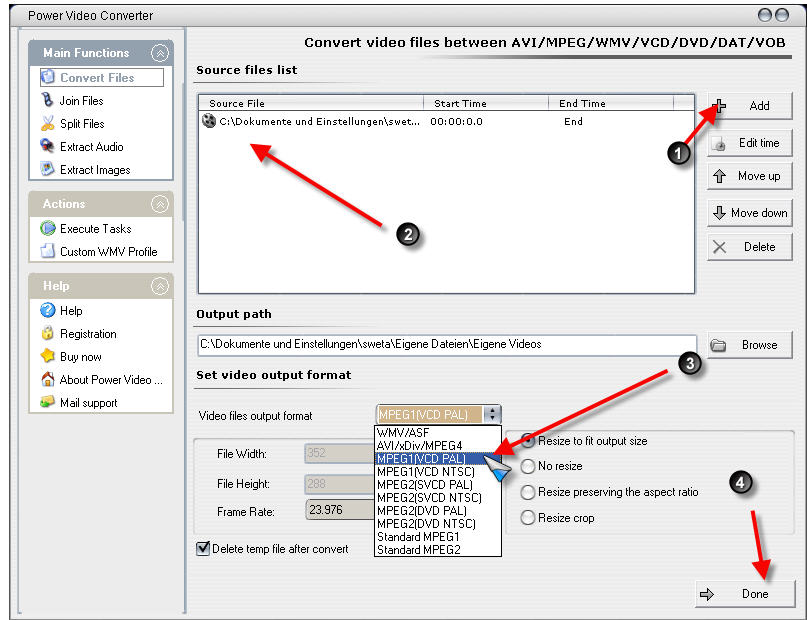The image size is (807, 620).
Task: Open the Buy now link
Action: tap(81, 357)
